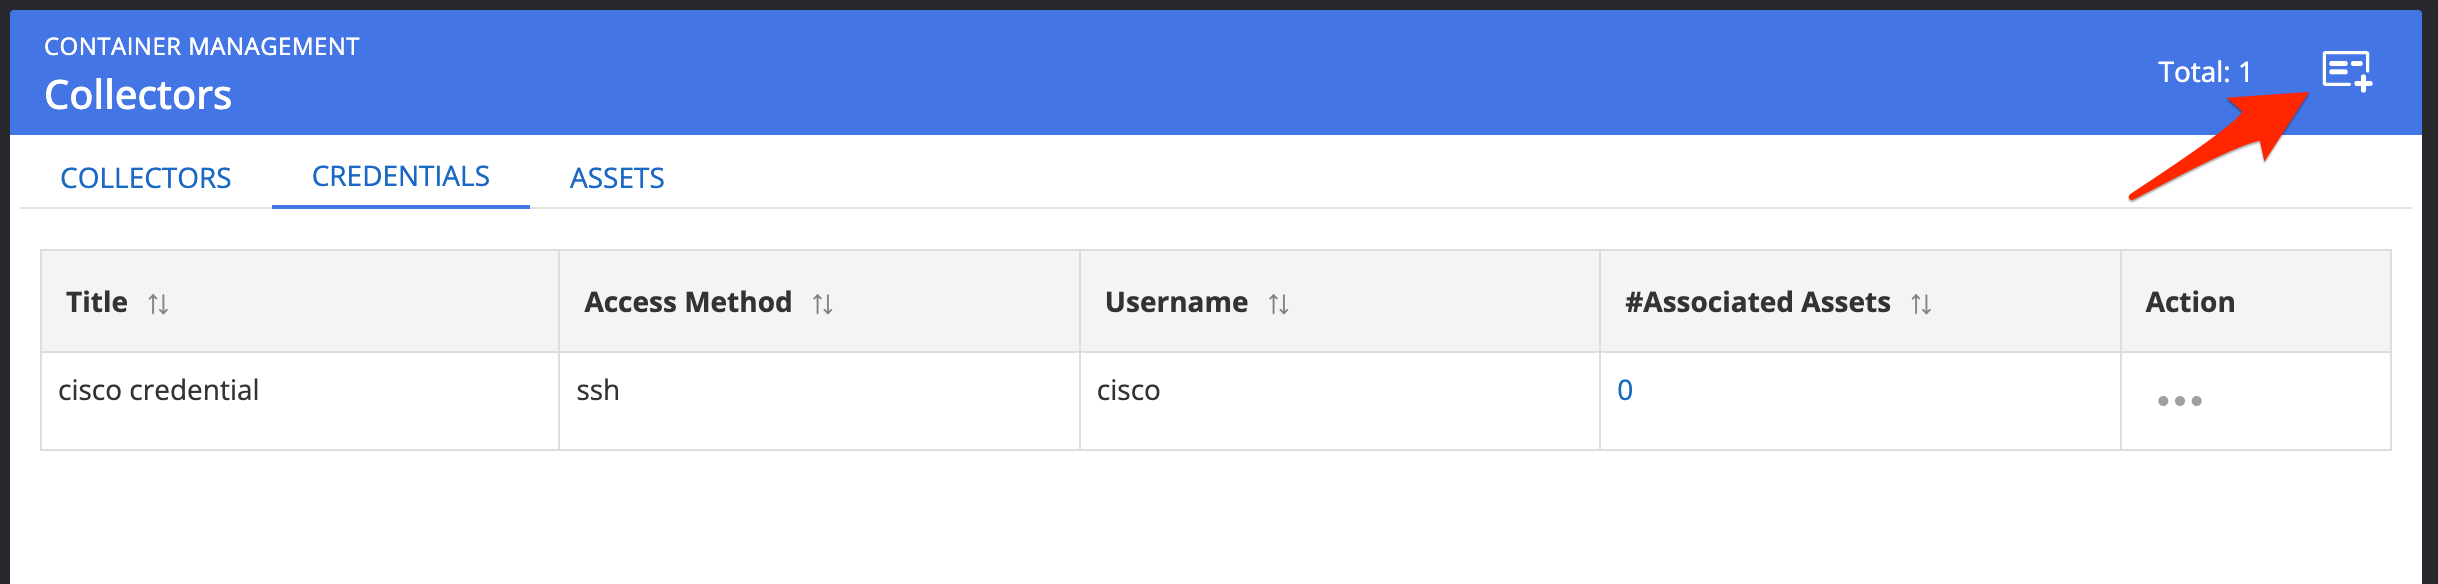Open the three-dot action menu for cisco credential
The image size is (2438, 584).
(x=2179, y=401)
